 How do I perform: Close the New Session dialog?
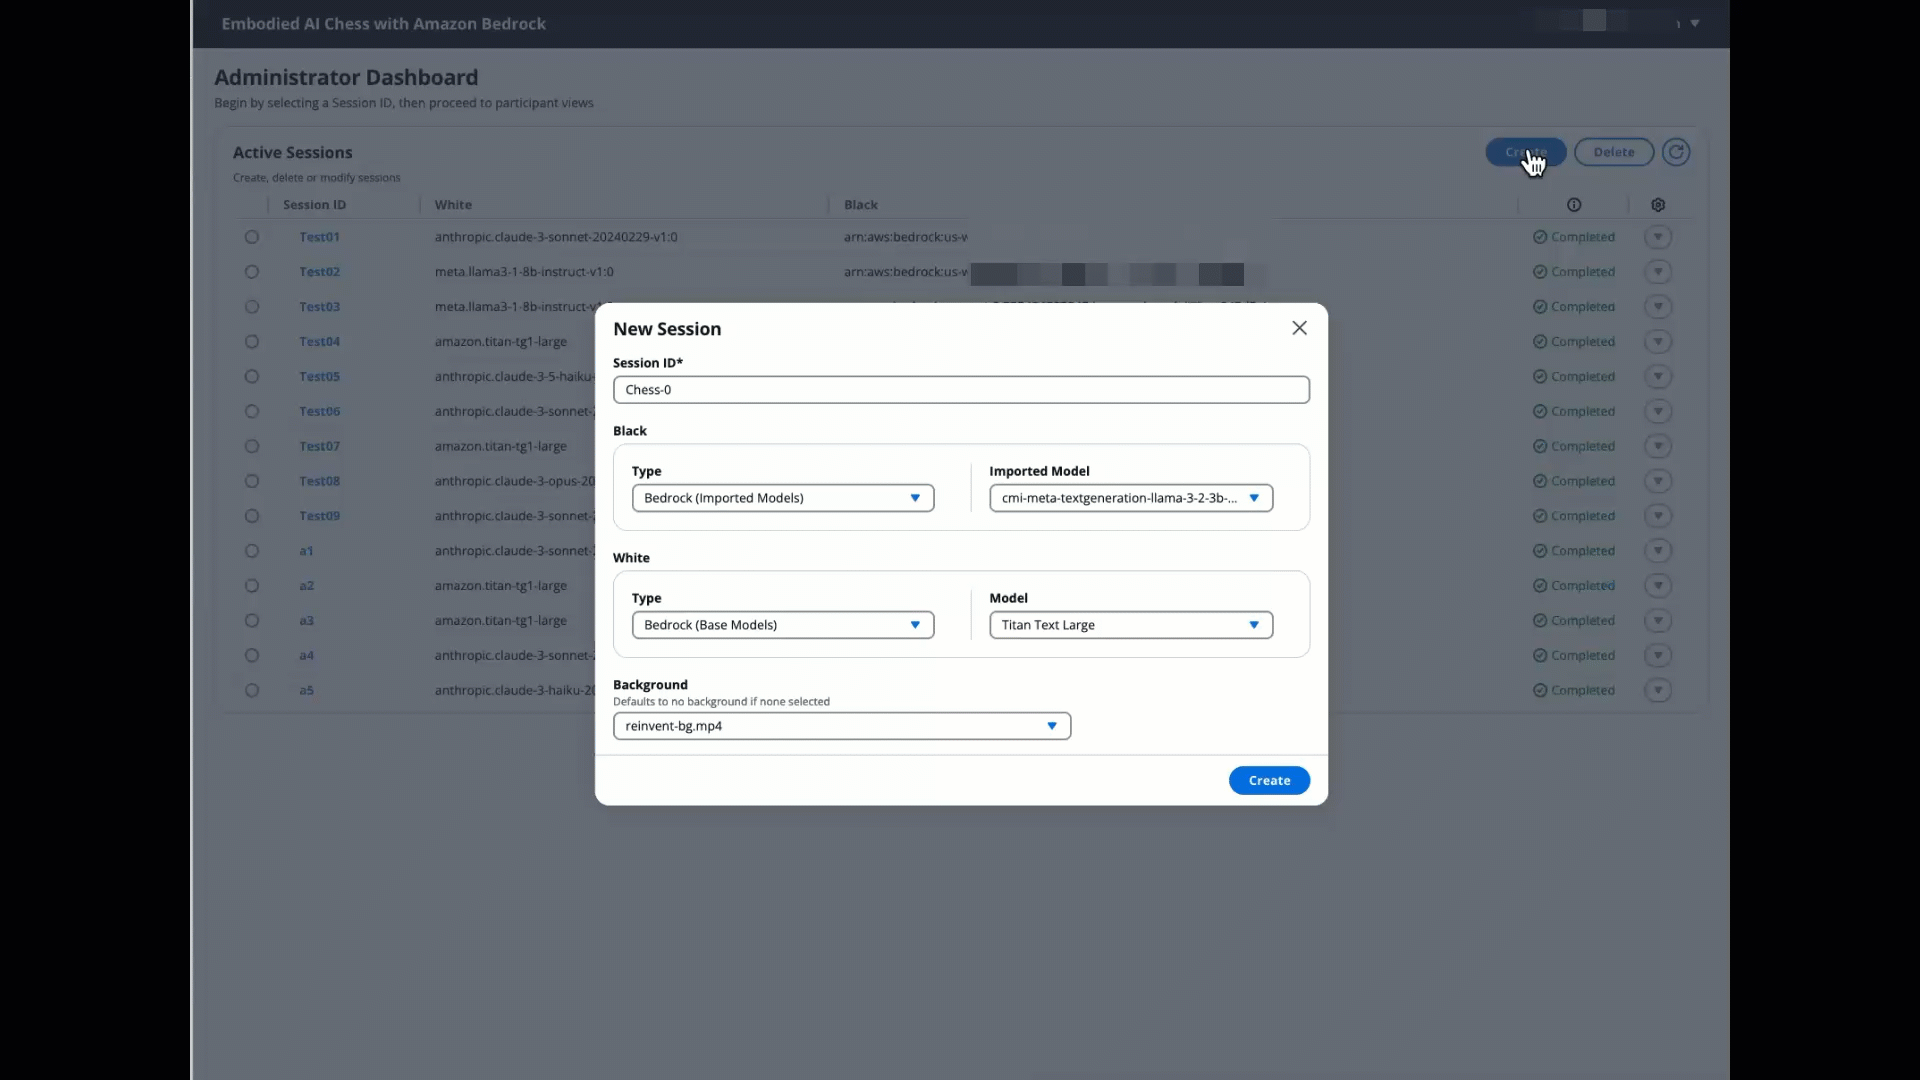click(x=1299, y=328)
